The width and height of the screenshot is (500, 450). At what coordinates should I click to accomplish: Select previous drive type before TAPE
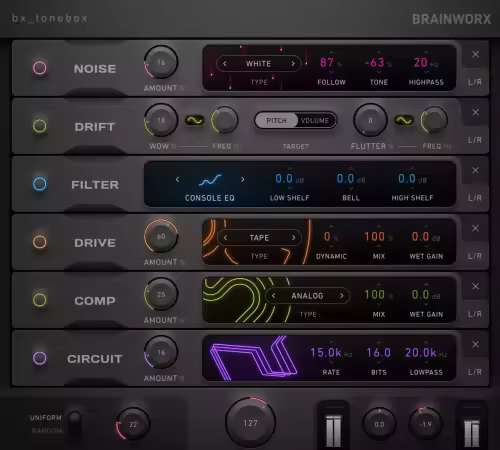[x=226, y=238]
